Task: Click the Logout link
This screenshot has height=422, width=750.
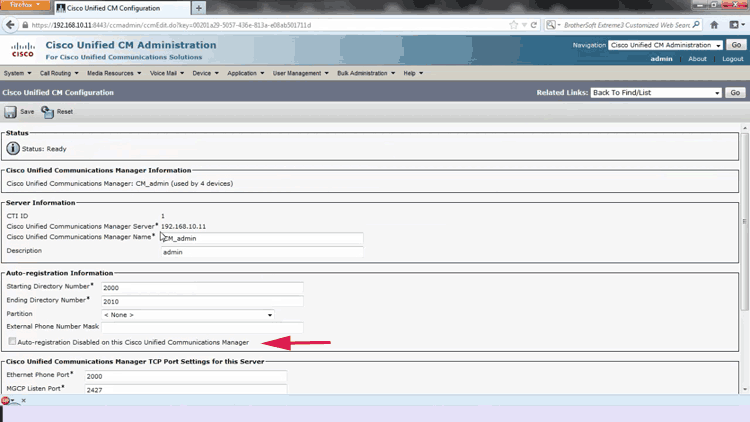Action: click(732, 59)
